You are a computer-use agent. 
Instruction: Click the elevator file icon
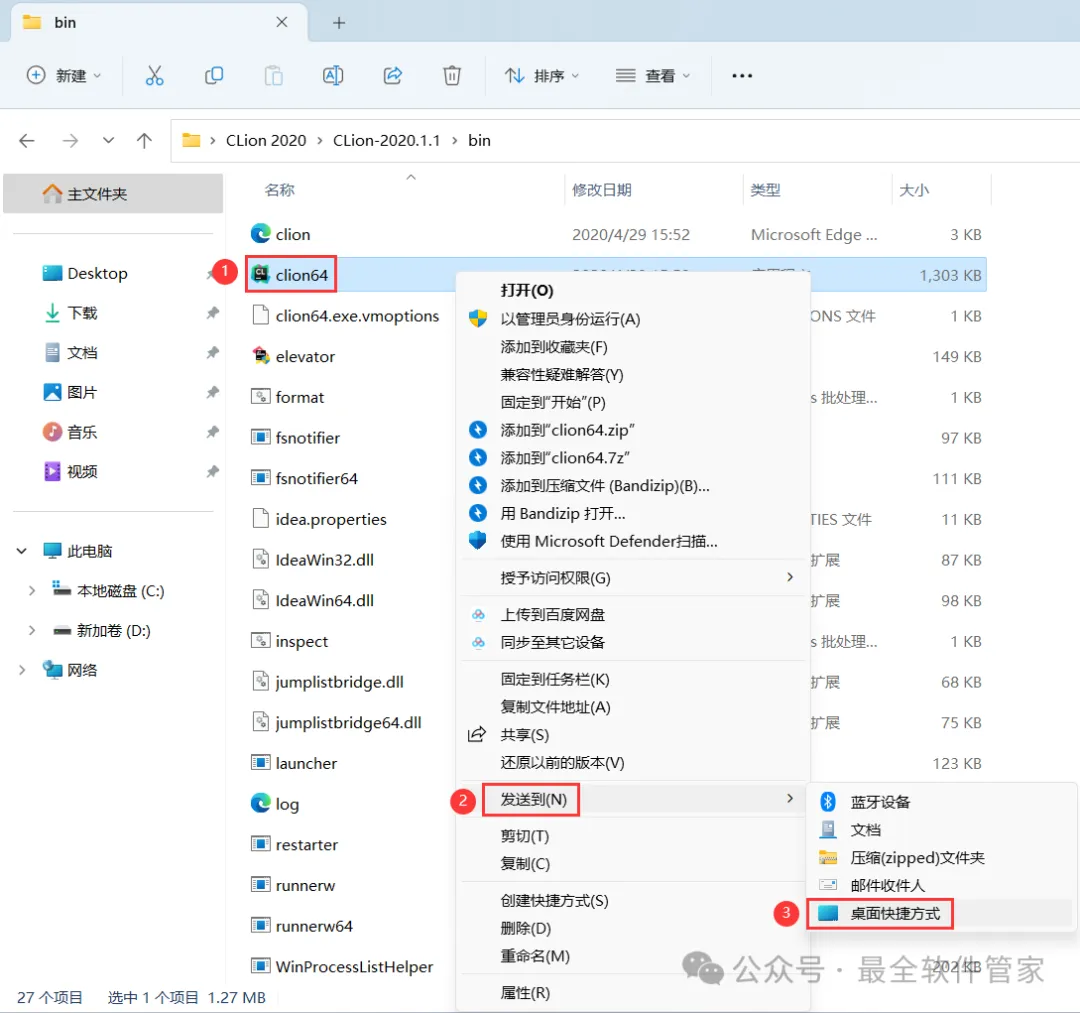click(x=260, y=356)
